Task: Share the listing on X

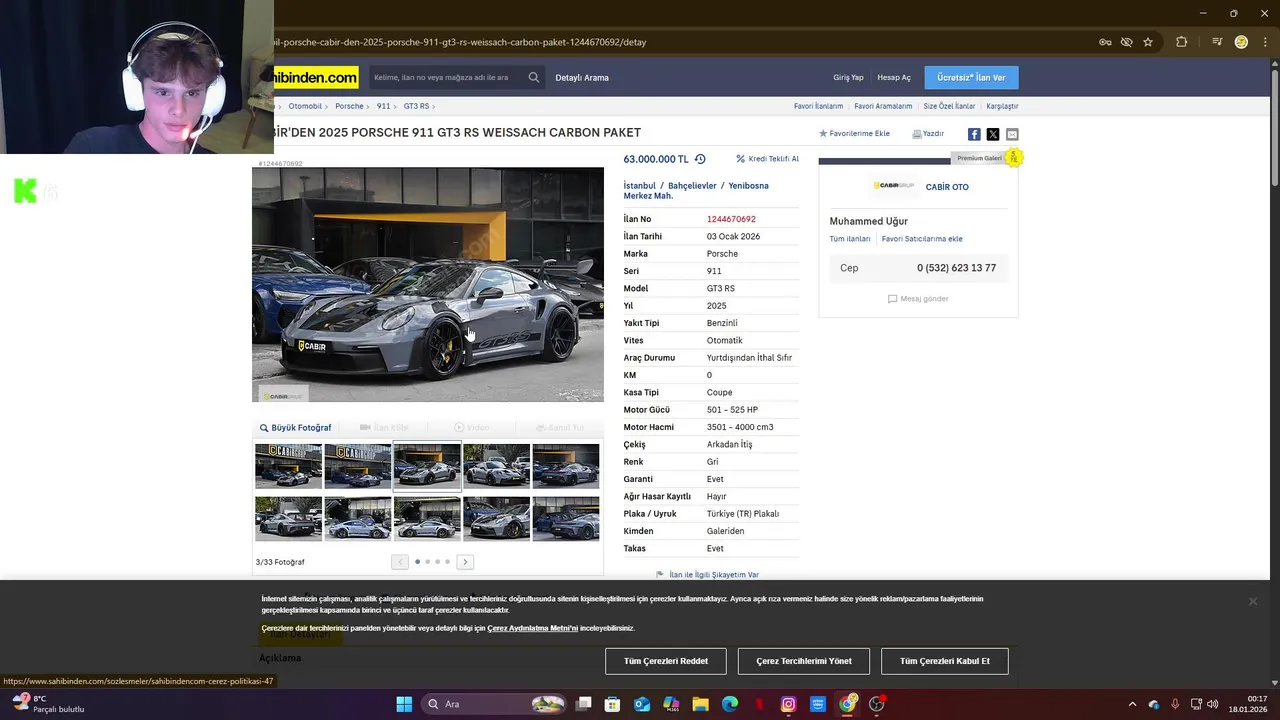Action: [x=993, y=134]
